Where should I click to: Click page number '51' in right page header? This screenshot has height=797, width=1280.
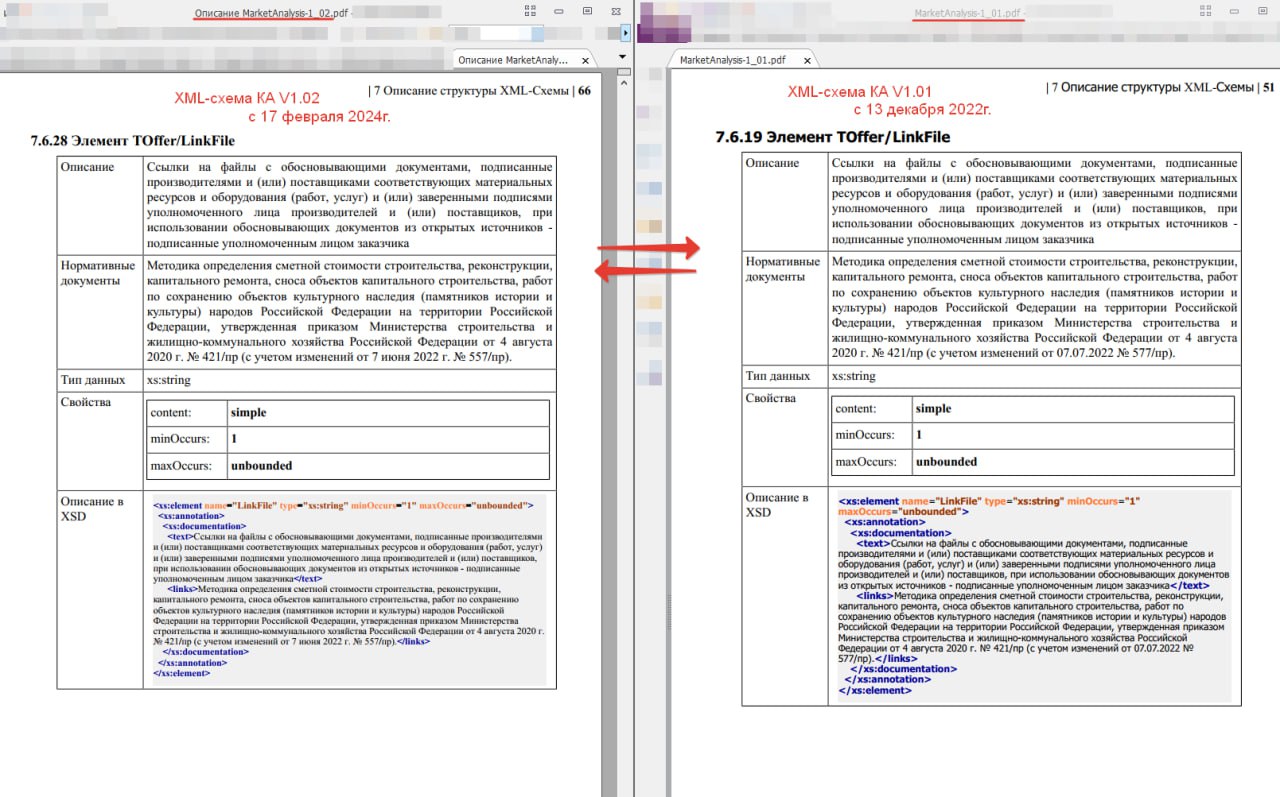tap(1268, 87)
